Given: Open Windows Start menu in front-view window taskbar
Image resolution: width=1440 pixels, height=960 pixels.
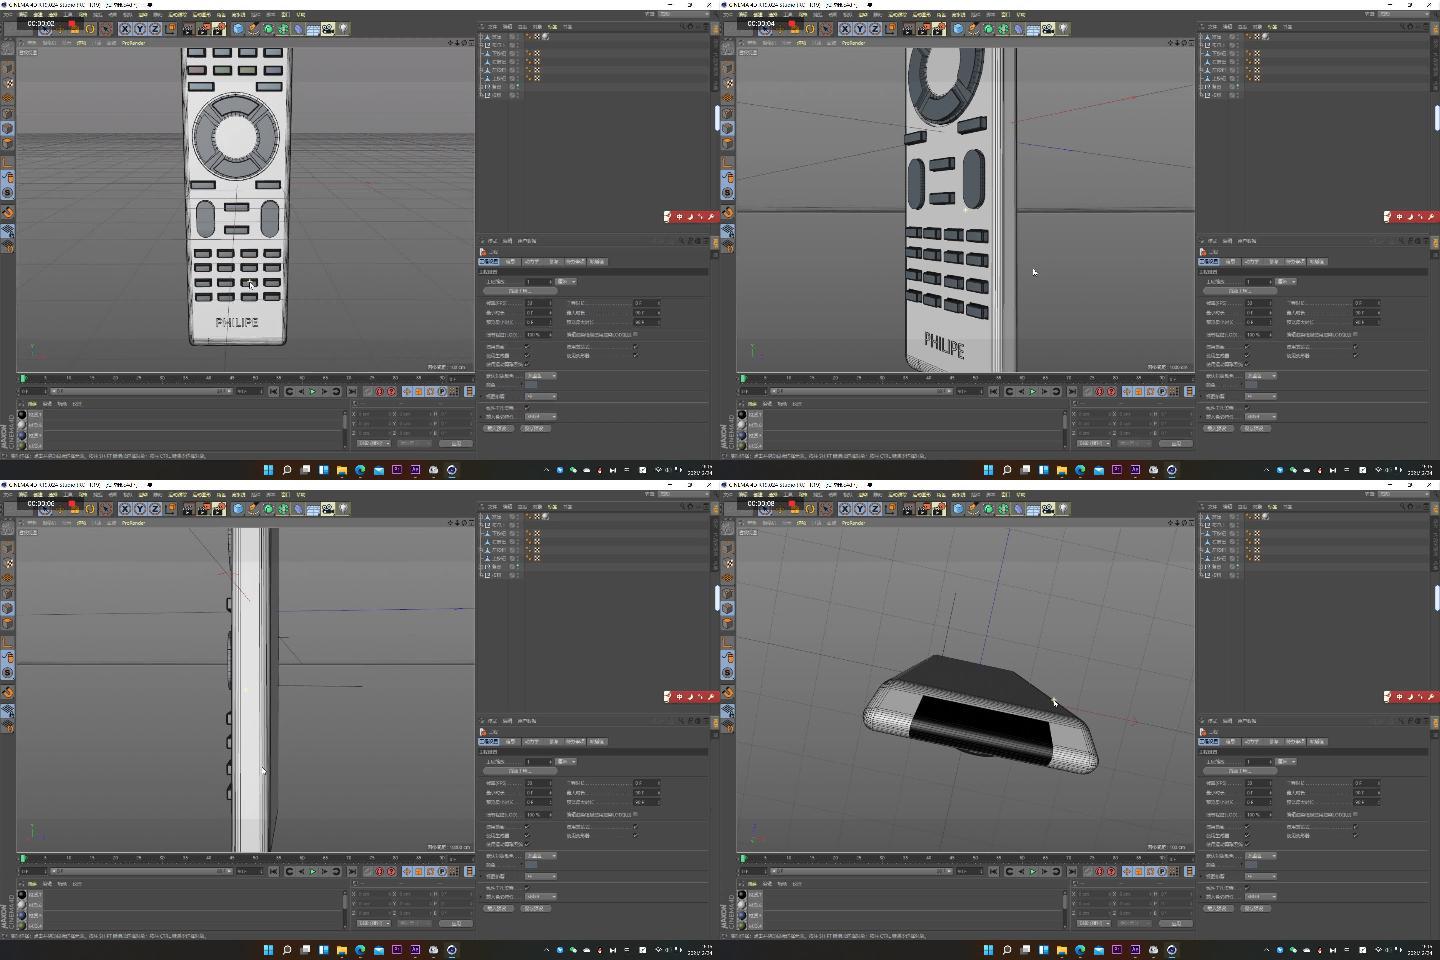Looking at the screenshot, I should pos(268,470).
